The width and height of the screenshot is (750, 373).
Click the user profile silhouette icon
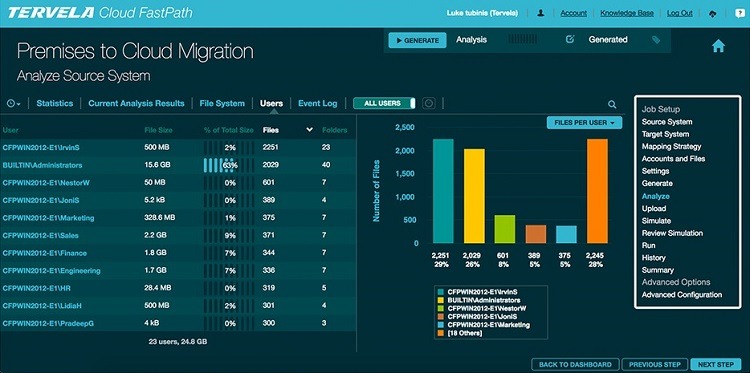[540, 14]
